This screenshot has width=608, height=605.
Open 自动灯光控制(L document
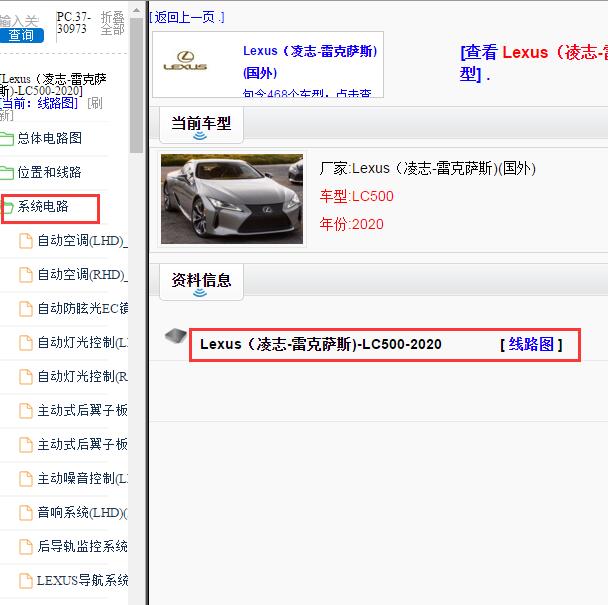83,342
